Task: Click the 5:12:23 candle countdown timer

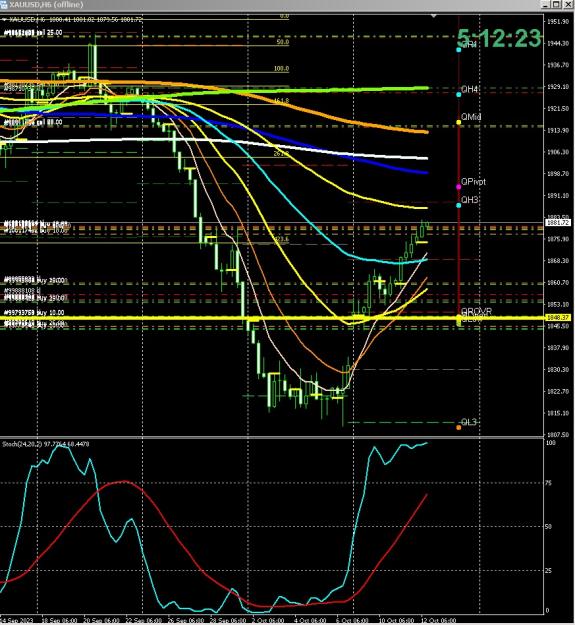Action: [x=499, y=38]
